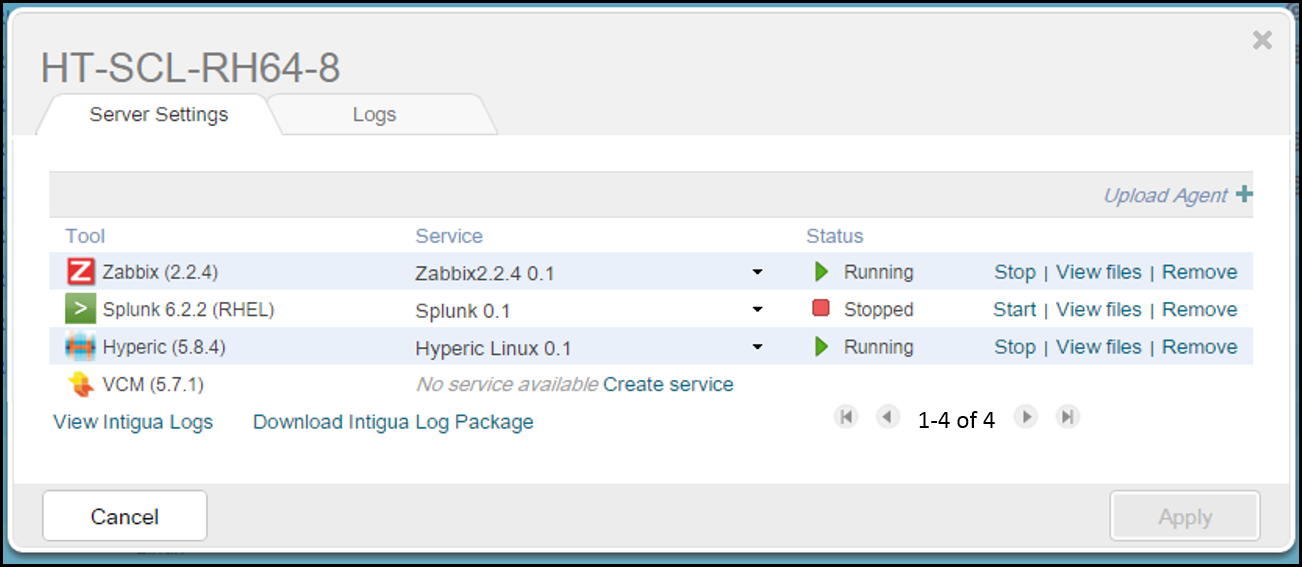Click the Zabbix tool icon
This screenshot has height=567, width=1302.
pyautogui.click(x=80, y=272)
